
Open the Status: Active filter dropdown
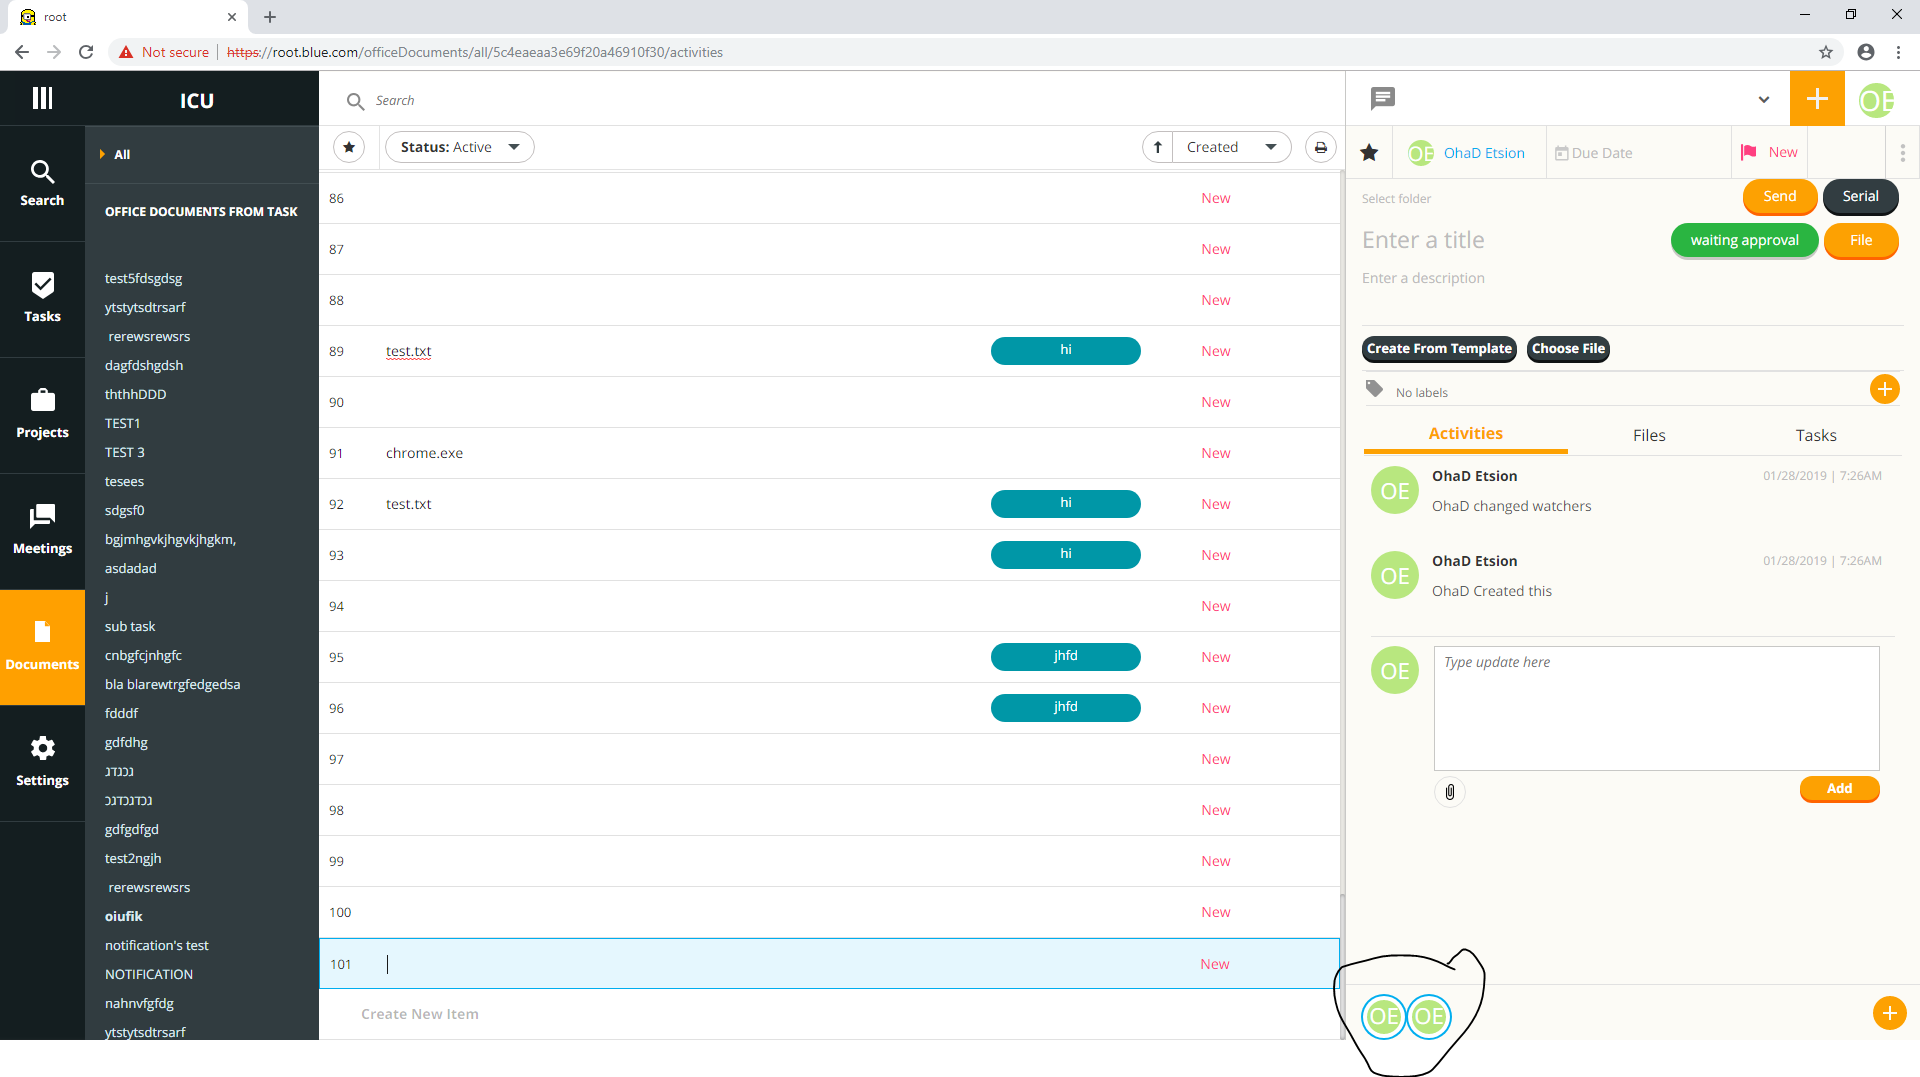point(459,146)
